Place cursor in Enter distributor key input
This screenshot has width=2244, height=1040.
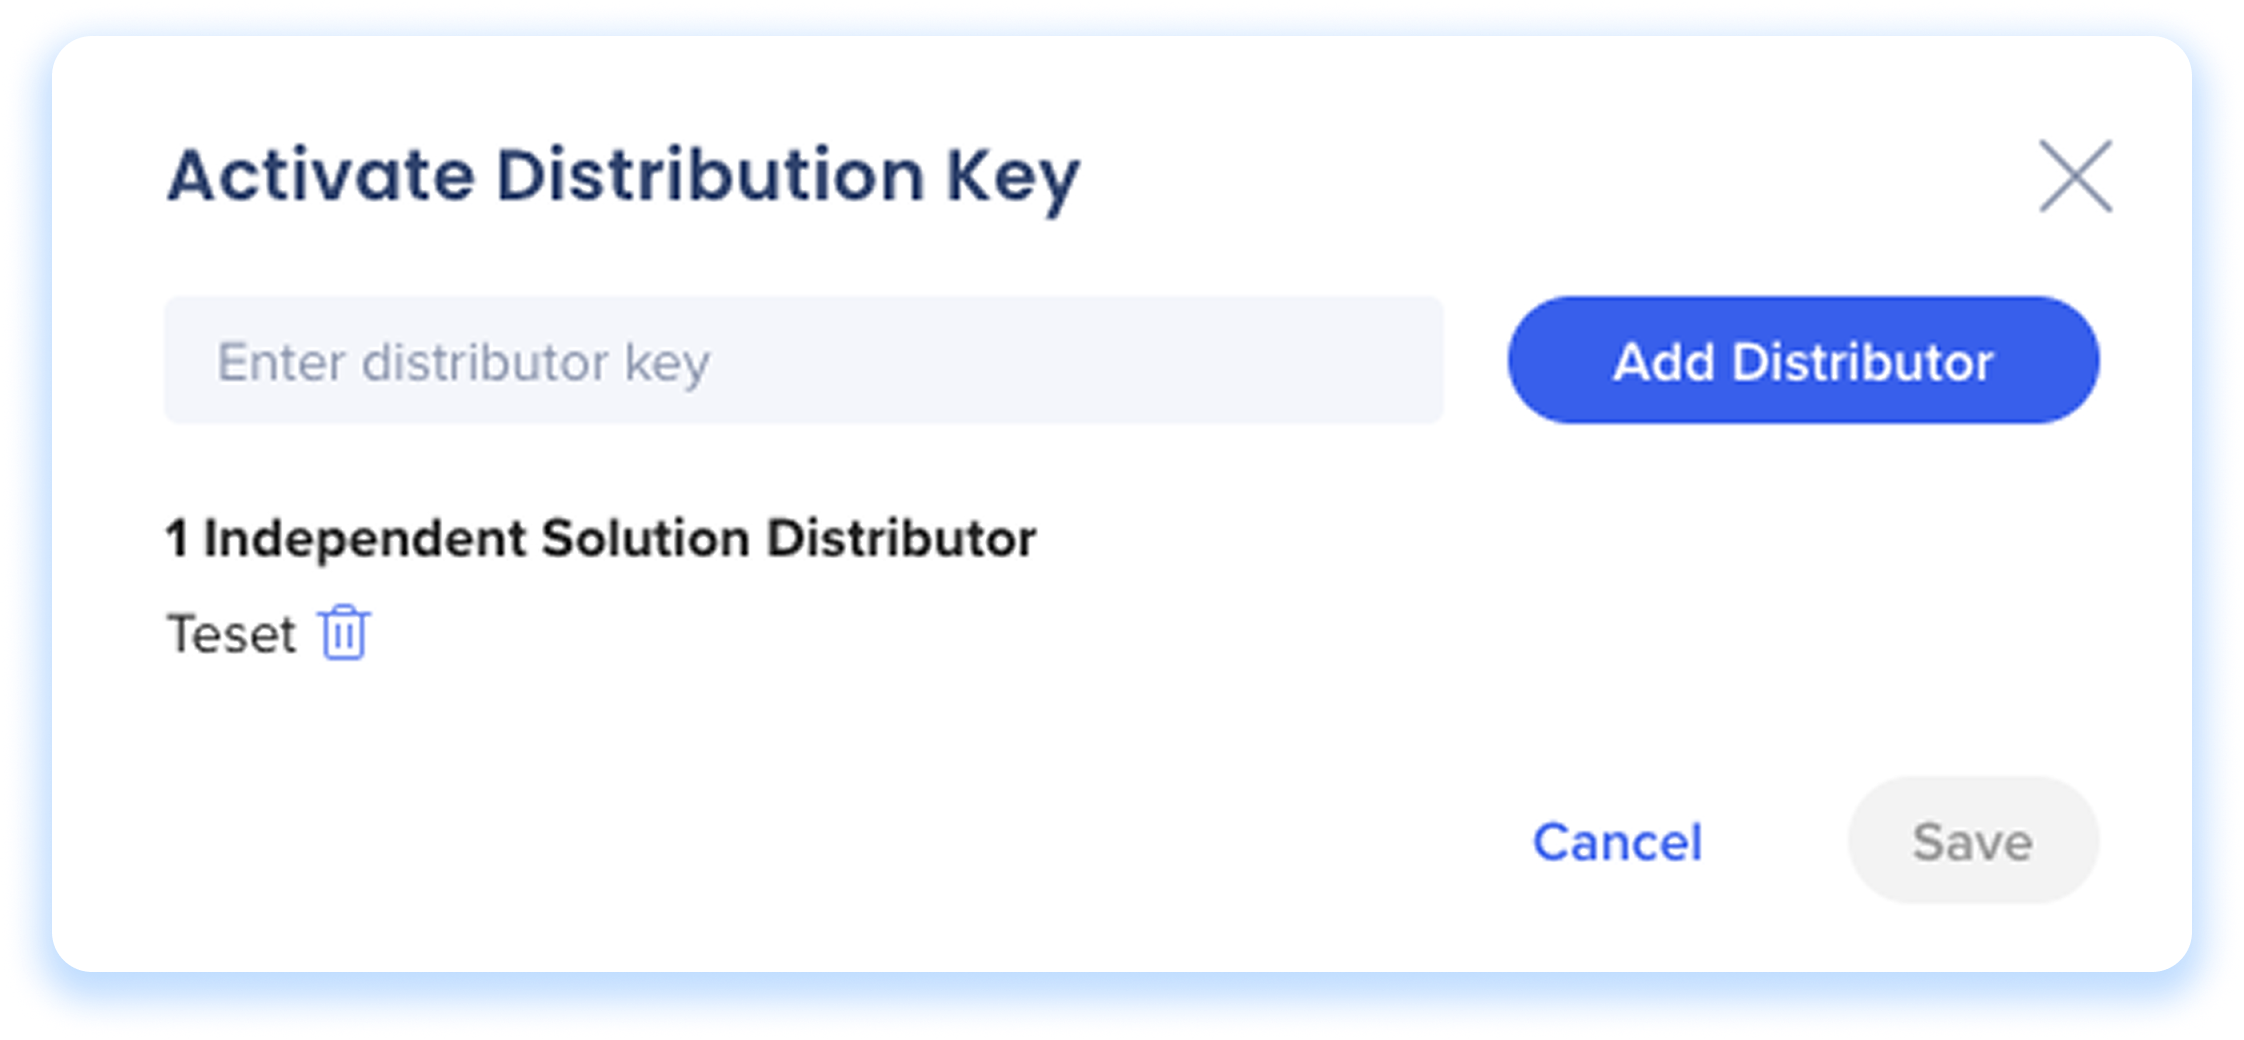(803, 360)
